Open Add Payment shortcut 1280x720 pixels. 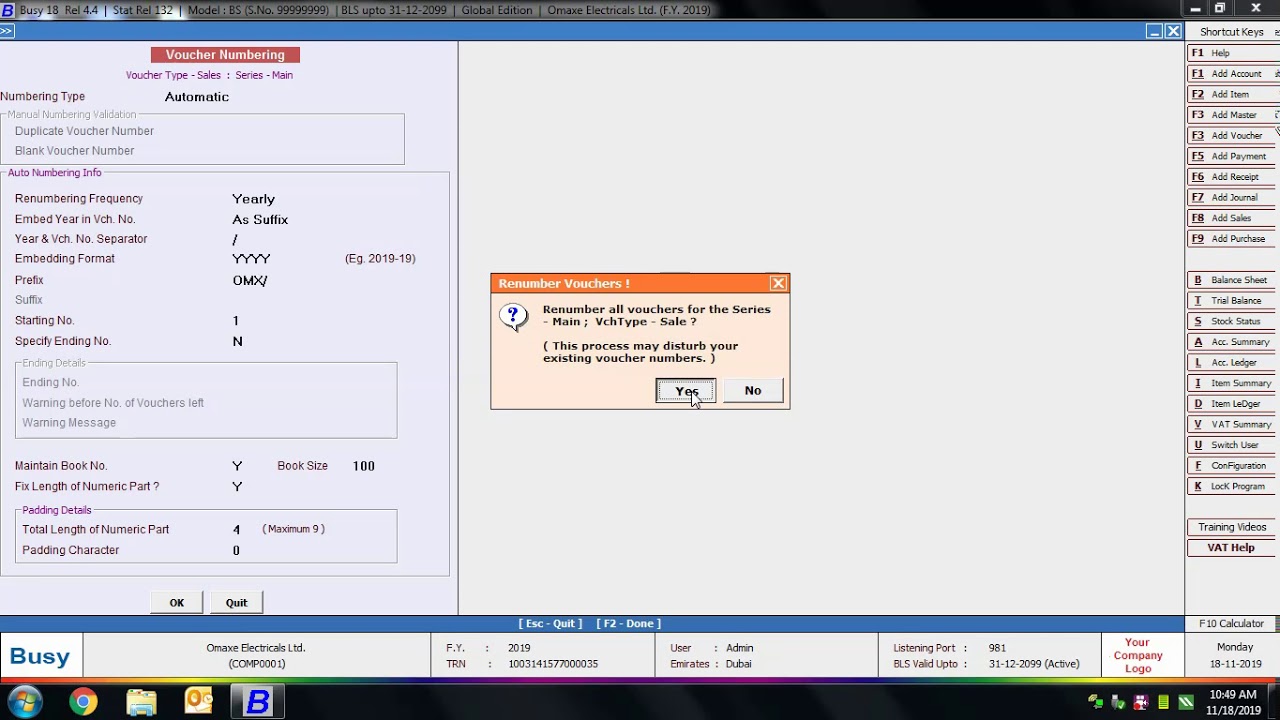(x=1232, y=156)
